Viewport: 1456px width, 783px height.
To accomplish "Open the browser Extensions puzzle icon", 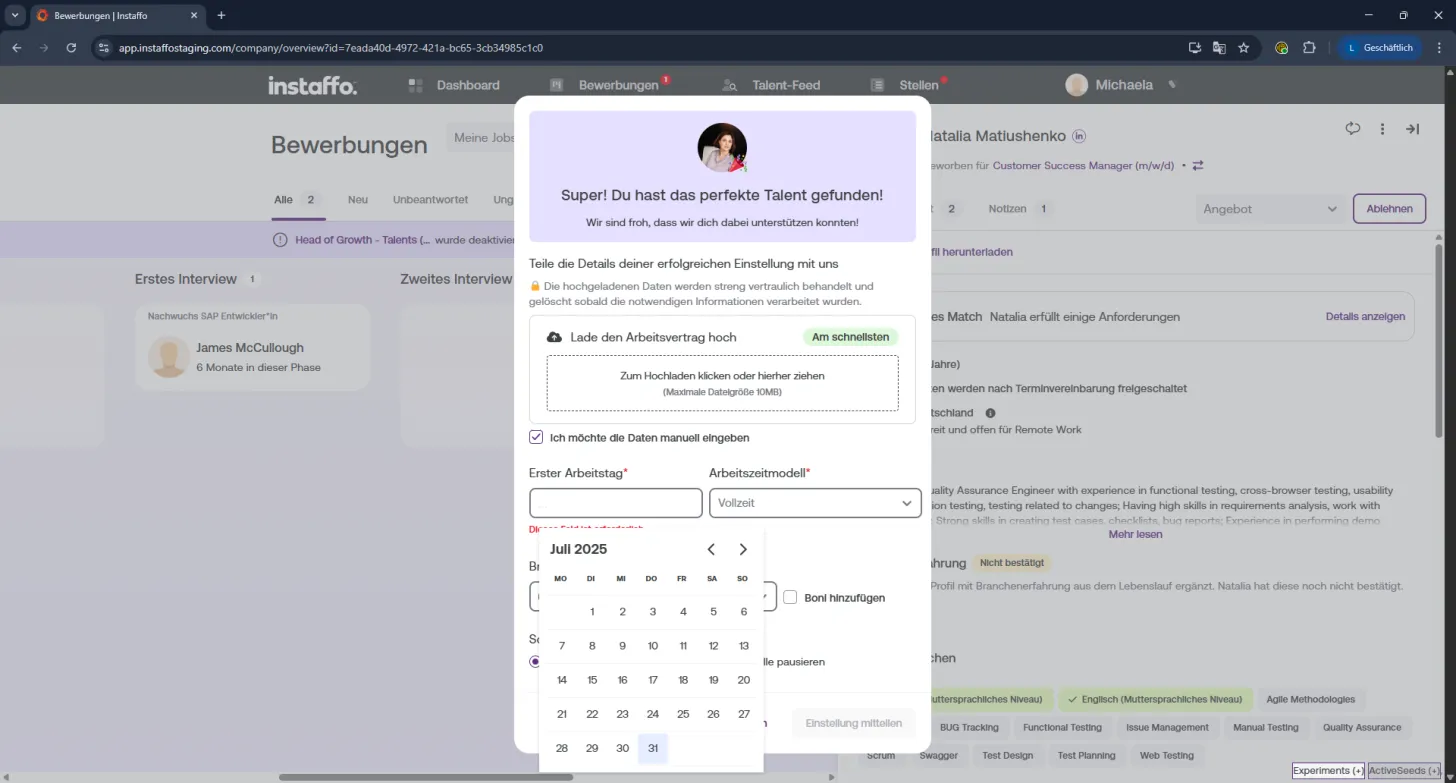I will [1309, 47].
